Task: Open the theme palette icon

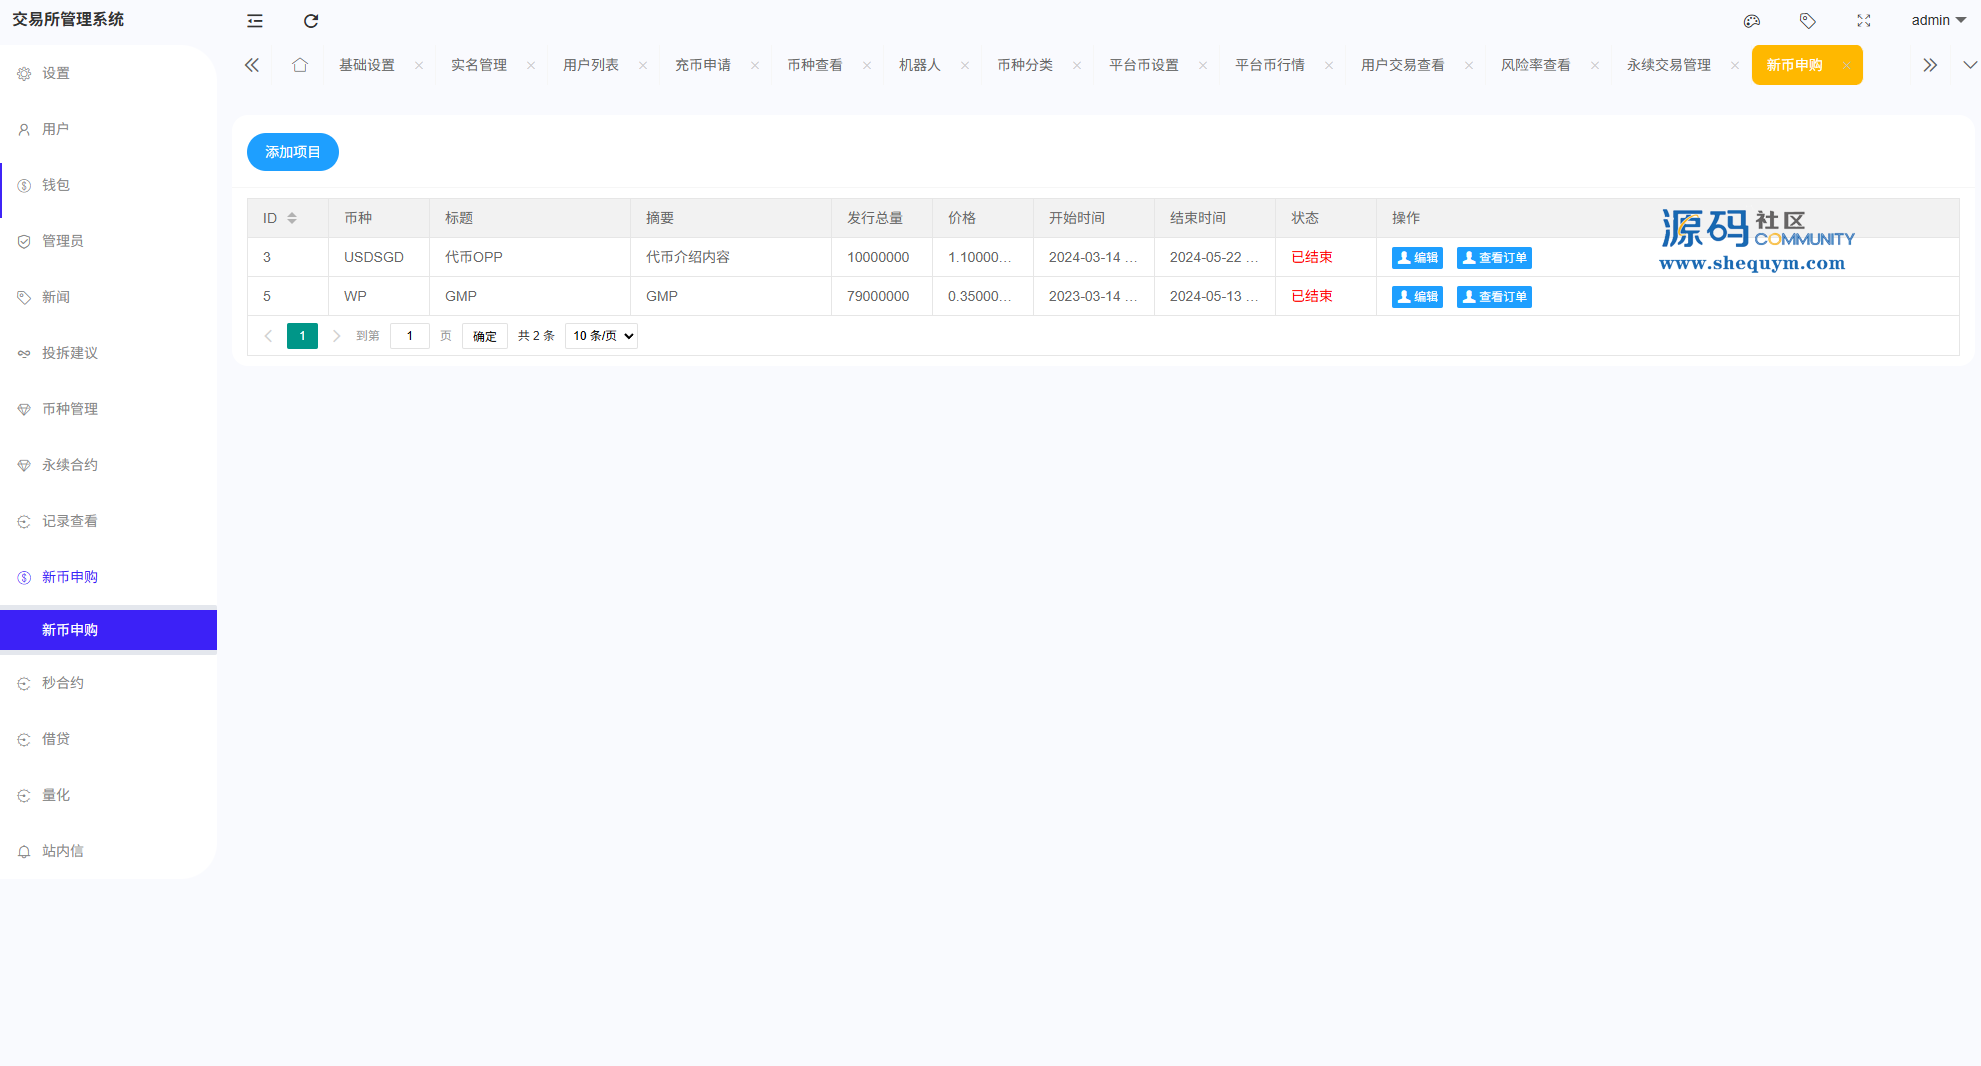Action: pyautogui.click(x=1751, y=21)
